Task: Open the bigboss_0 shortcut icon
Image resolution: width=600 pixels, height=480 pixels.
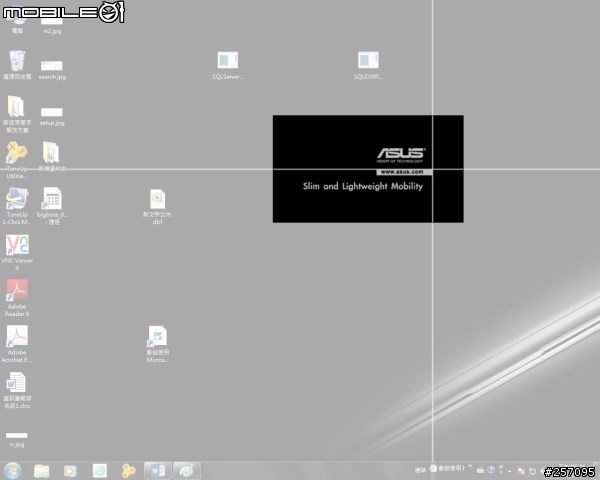Action: click(52, 206)
